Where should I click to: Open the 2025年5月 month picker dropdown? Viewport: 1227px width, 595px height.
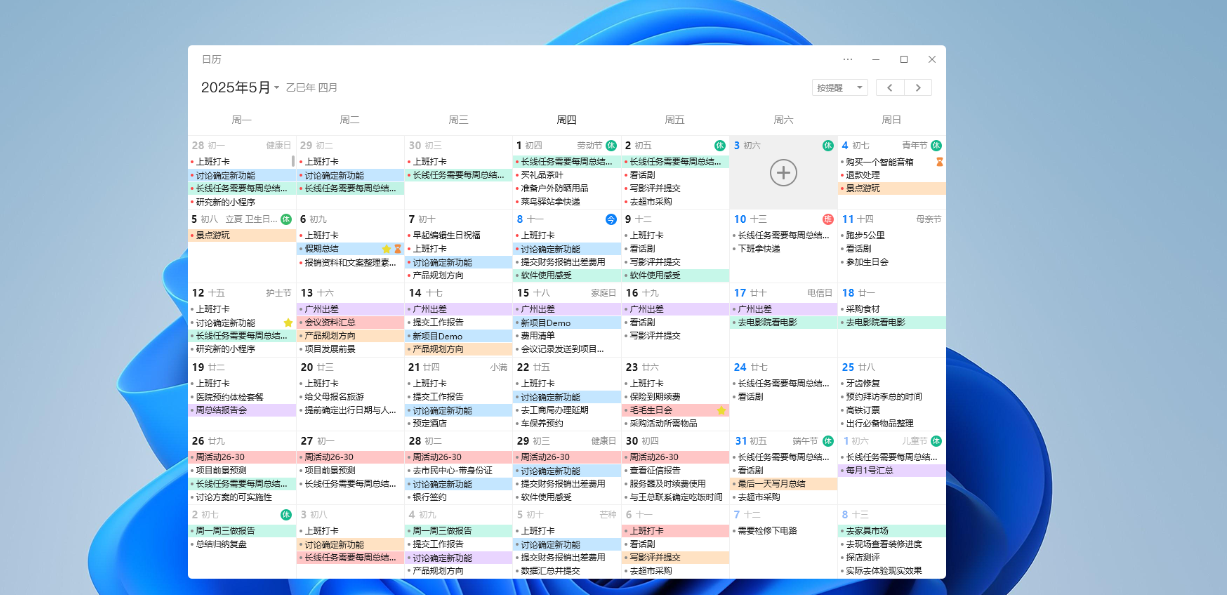point(240,88)
